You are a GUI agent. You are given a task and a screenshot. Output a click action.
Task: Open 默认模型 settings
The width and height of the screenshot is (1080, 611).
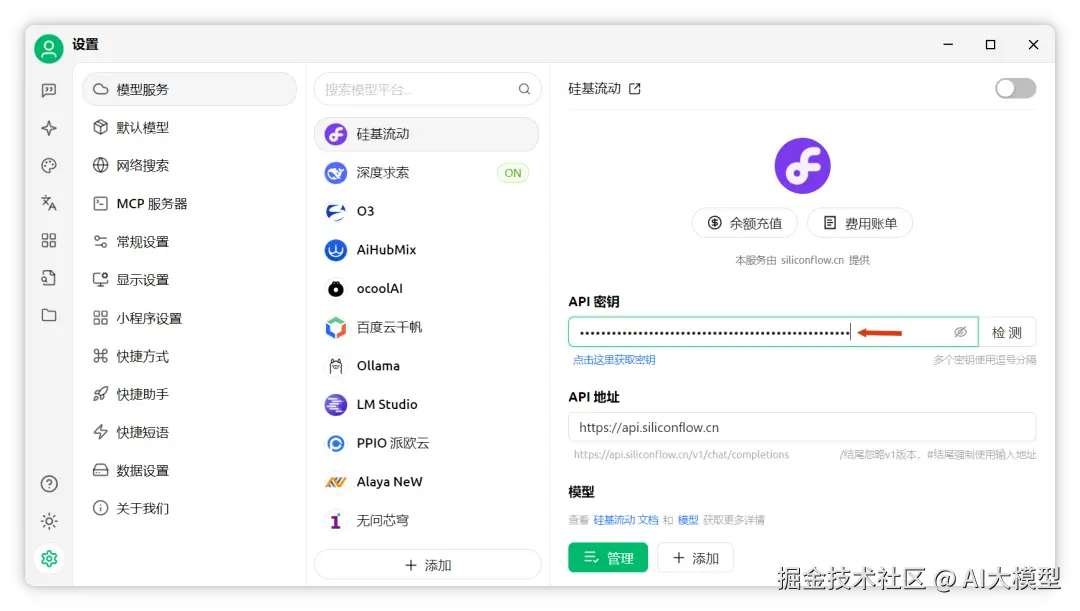(x=189, y=127)
